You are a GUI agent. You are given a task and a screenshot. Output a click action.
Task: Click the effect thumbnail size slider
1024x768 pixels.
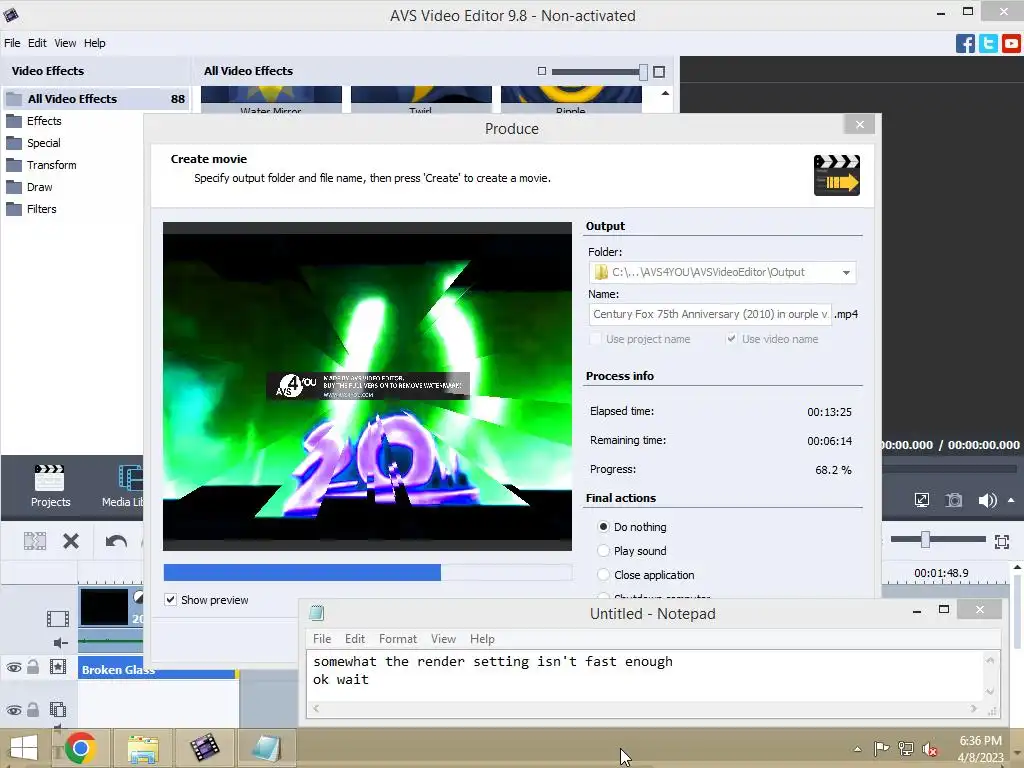(x=643, y=72)
